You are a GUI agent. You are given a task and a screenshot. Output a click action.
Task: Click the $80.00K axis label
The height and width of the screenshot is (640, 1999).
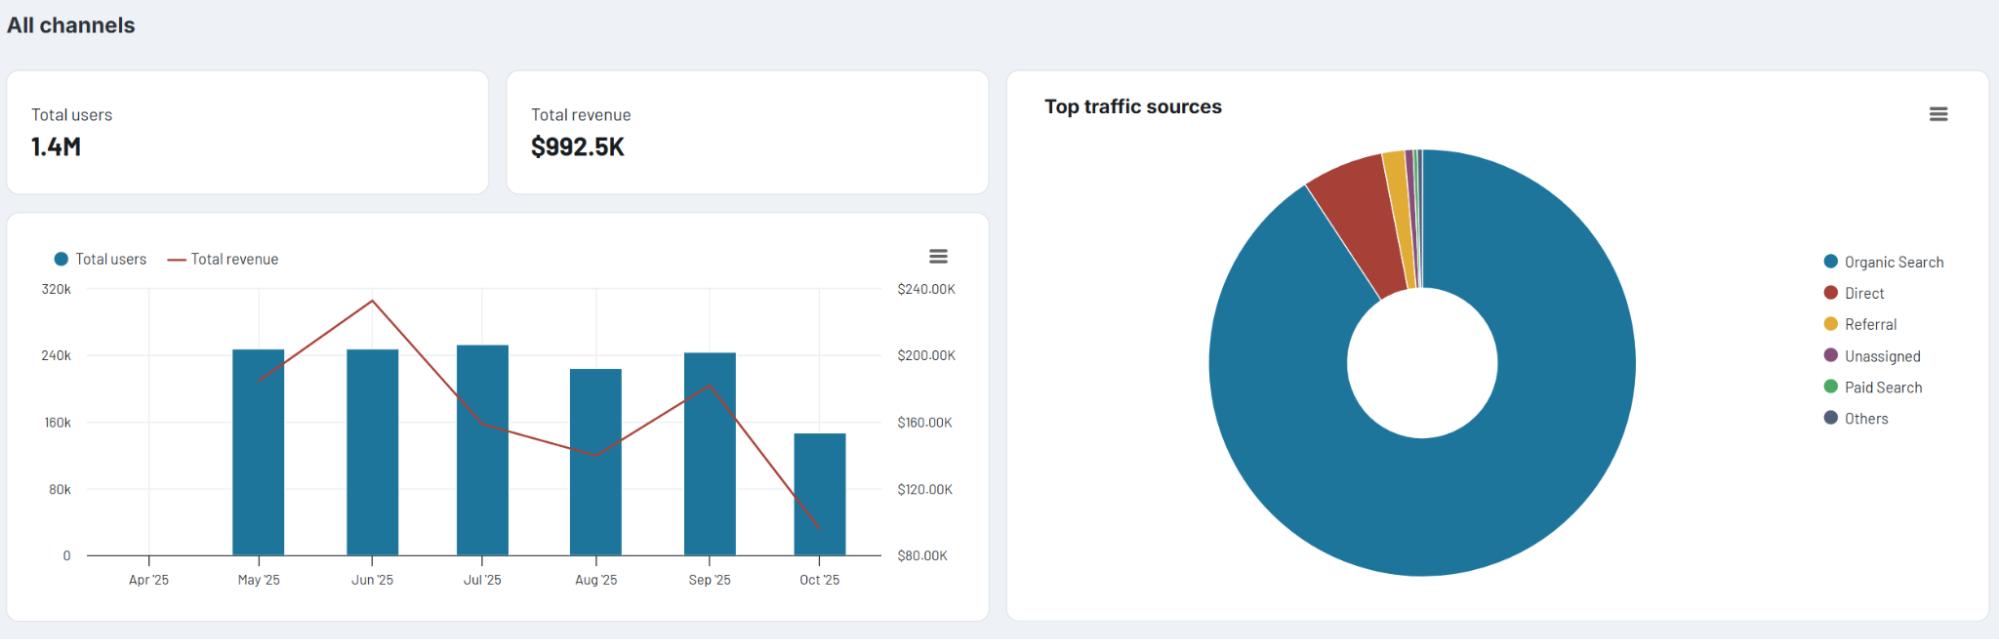[x=922, y=555]
